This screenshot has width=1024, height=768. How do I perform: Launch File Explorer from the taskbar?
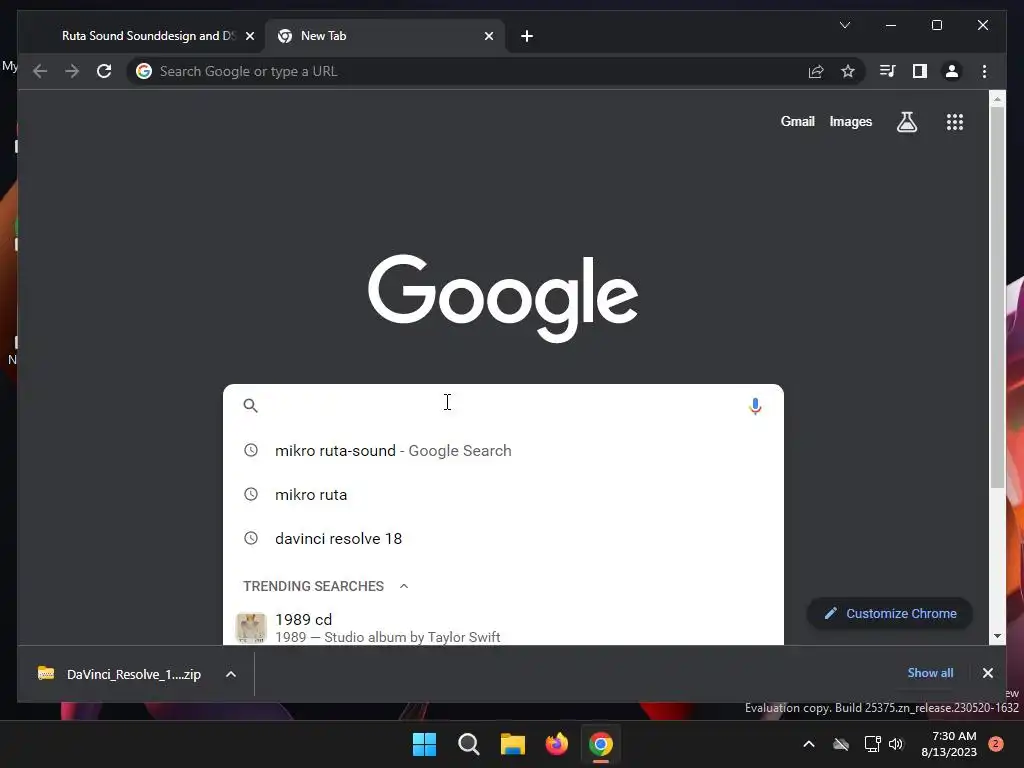(x=513, y=744)
